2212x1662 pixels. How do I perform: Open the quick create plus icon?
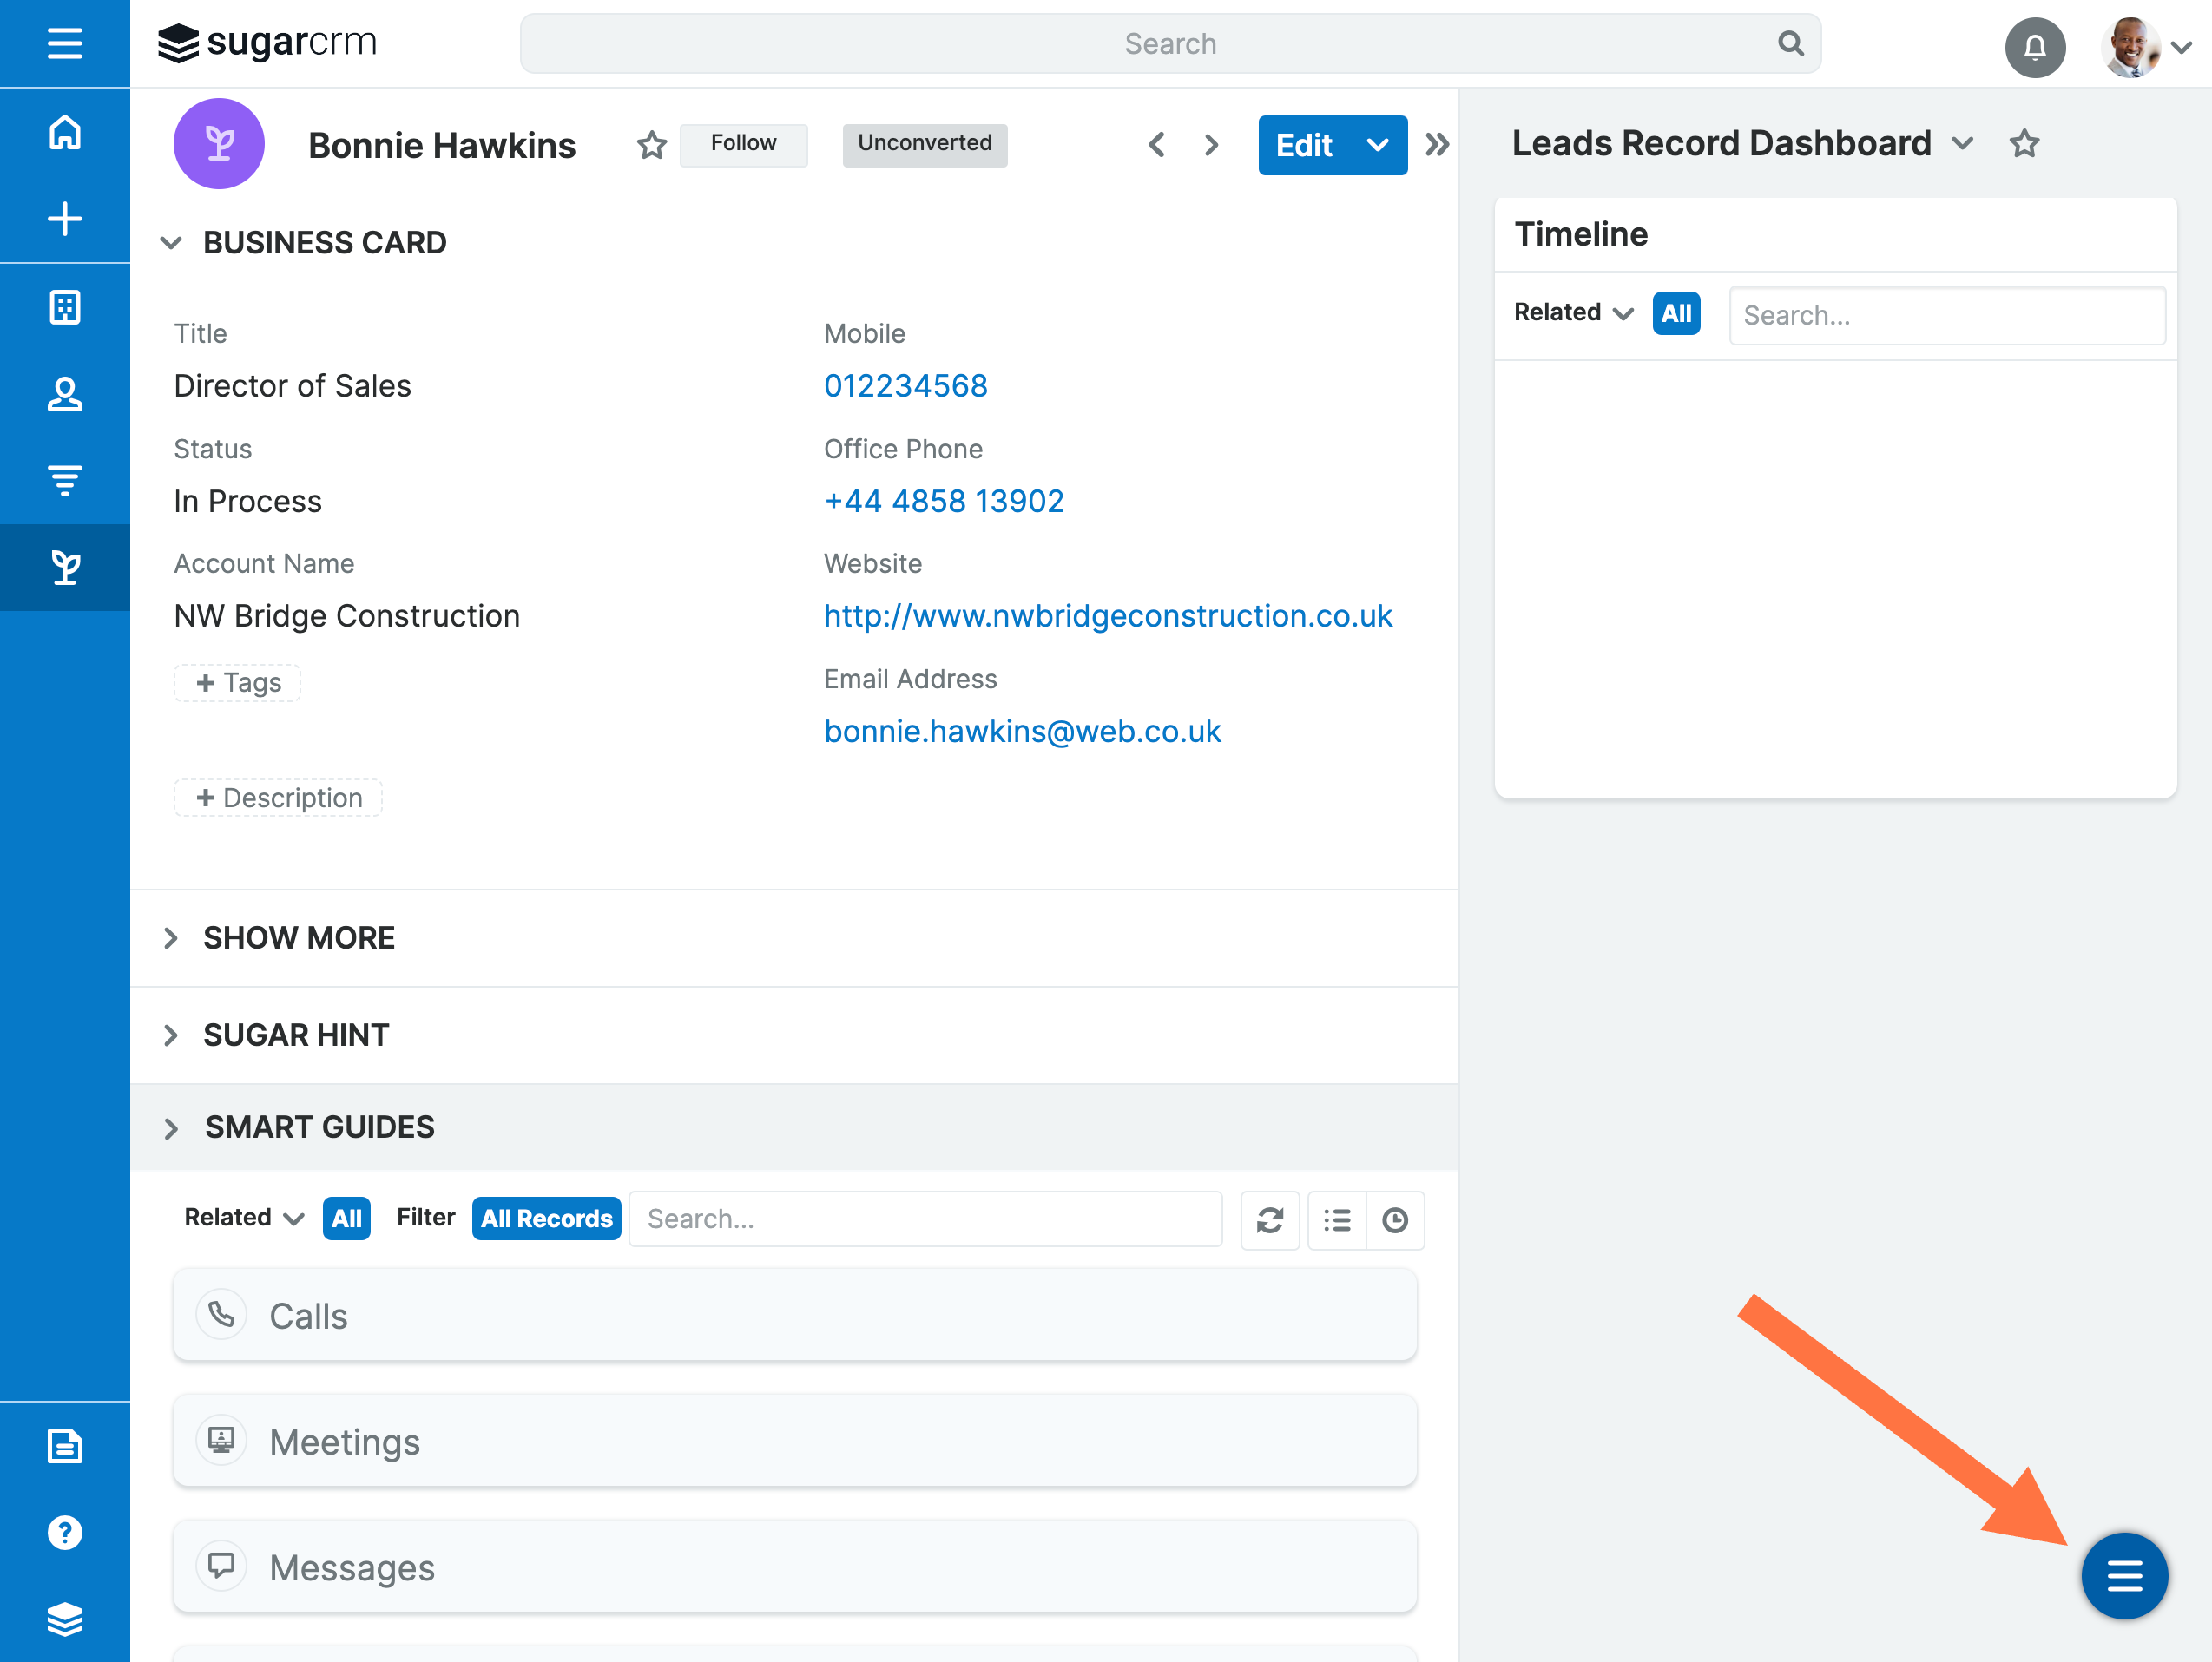coord(65,219)
